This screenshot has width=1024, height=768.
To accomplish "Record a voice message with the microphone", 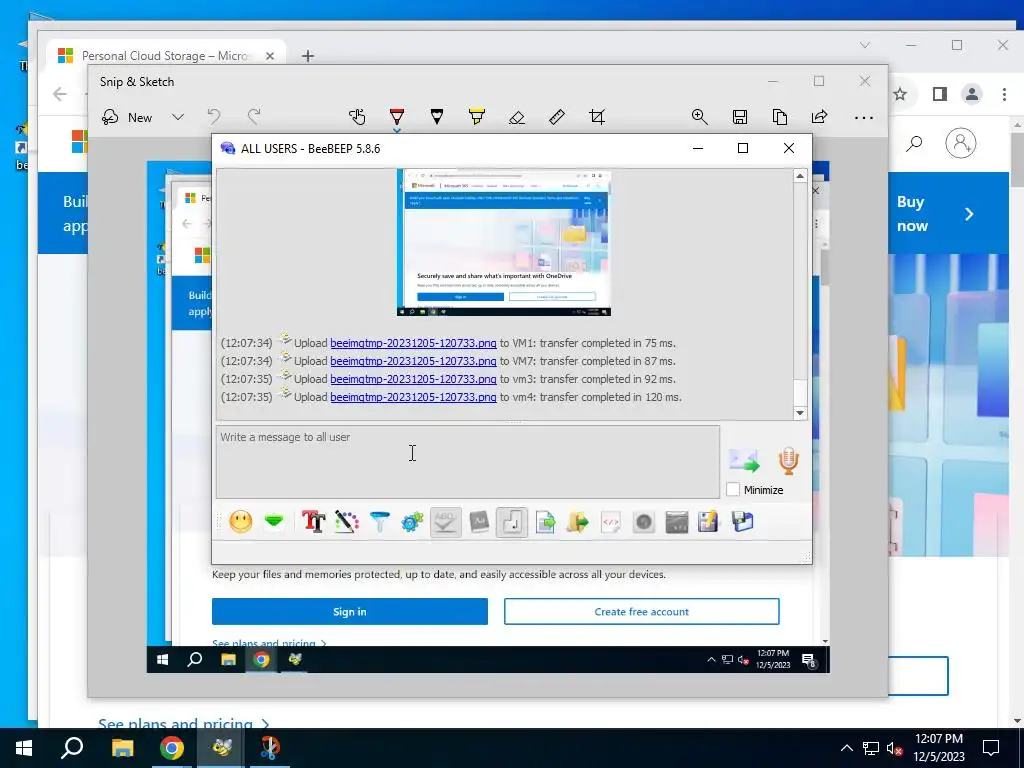I will pyautogui.click(x=788, y=460).
